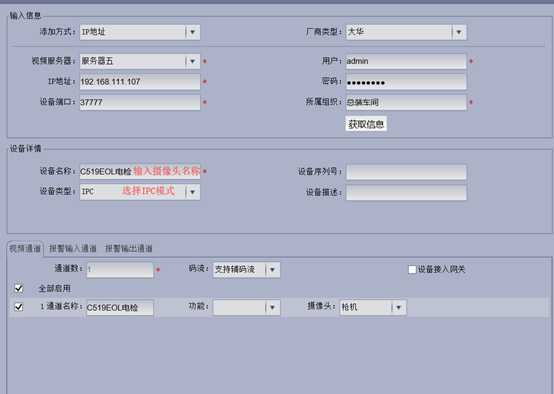Click the IP地址 field with 192.168.111.107
This screenshot has height=394, width=554.
click(x=140, y=82)
